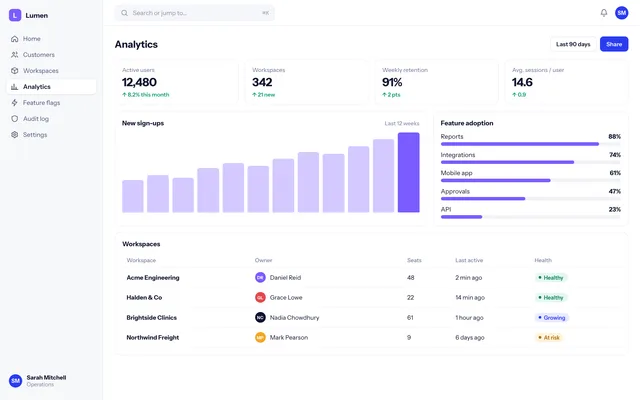The width and height of the screenshot is (640, 400).
Task: Click the Sarah Mitchell profile name
Action: point(46,378)
